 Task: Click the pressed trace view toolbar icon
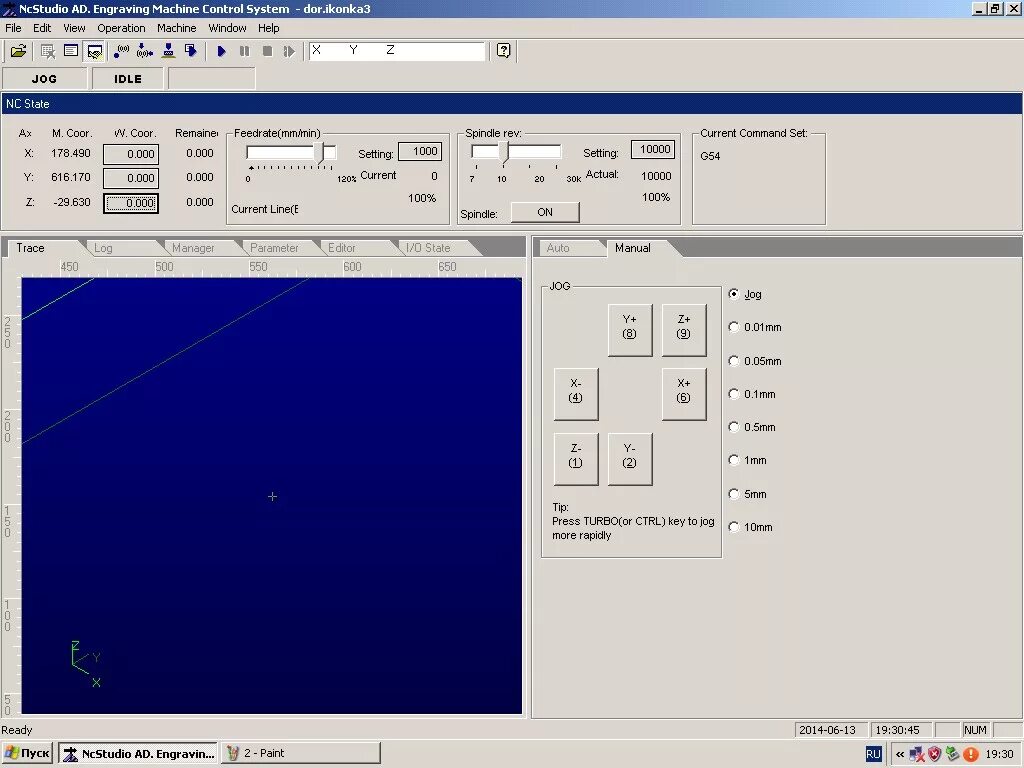coord(95,51)
